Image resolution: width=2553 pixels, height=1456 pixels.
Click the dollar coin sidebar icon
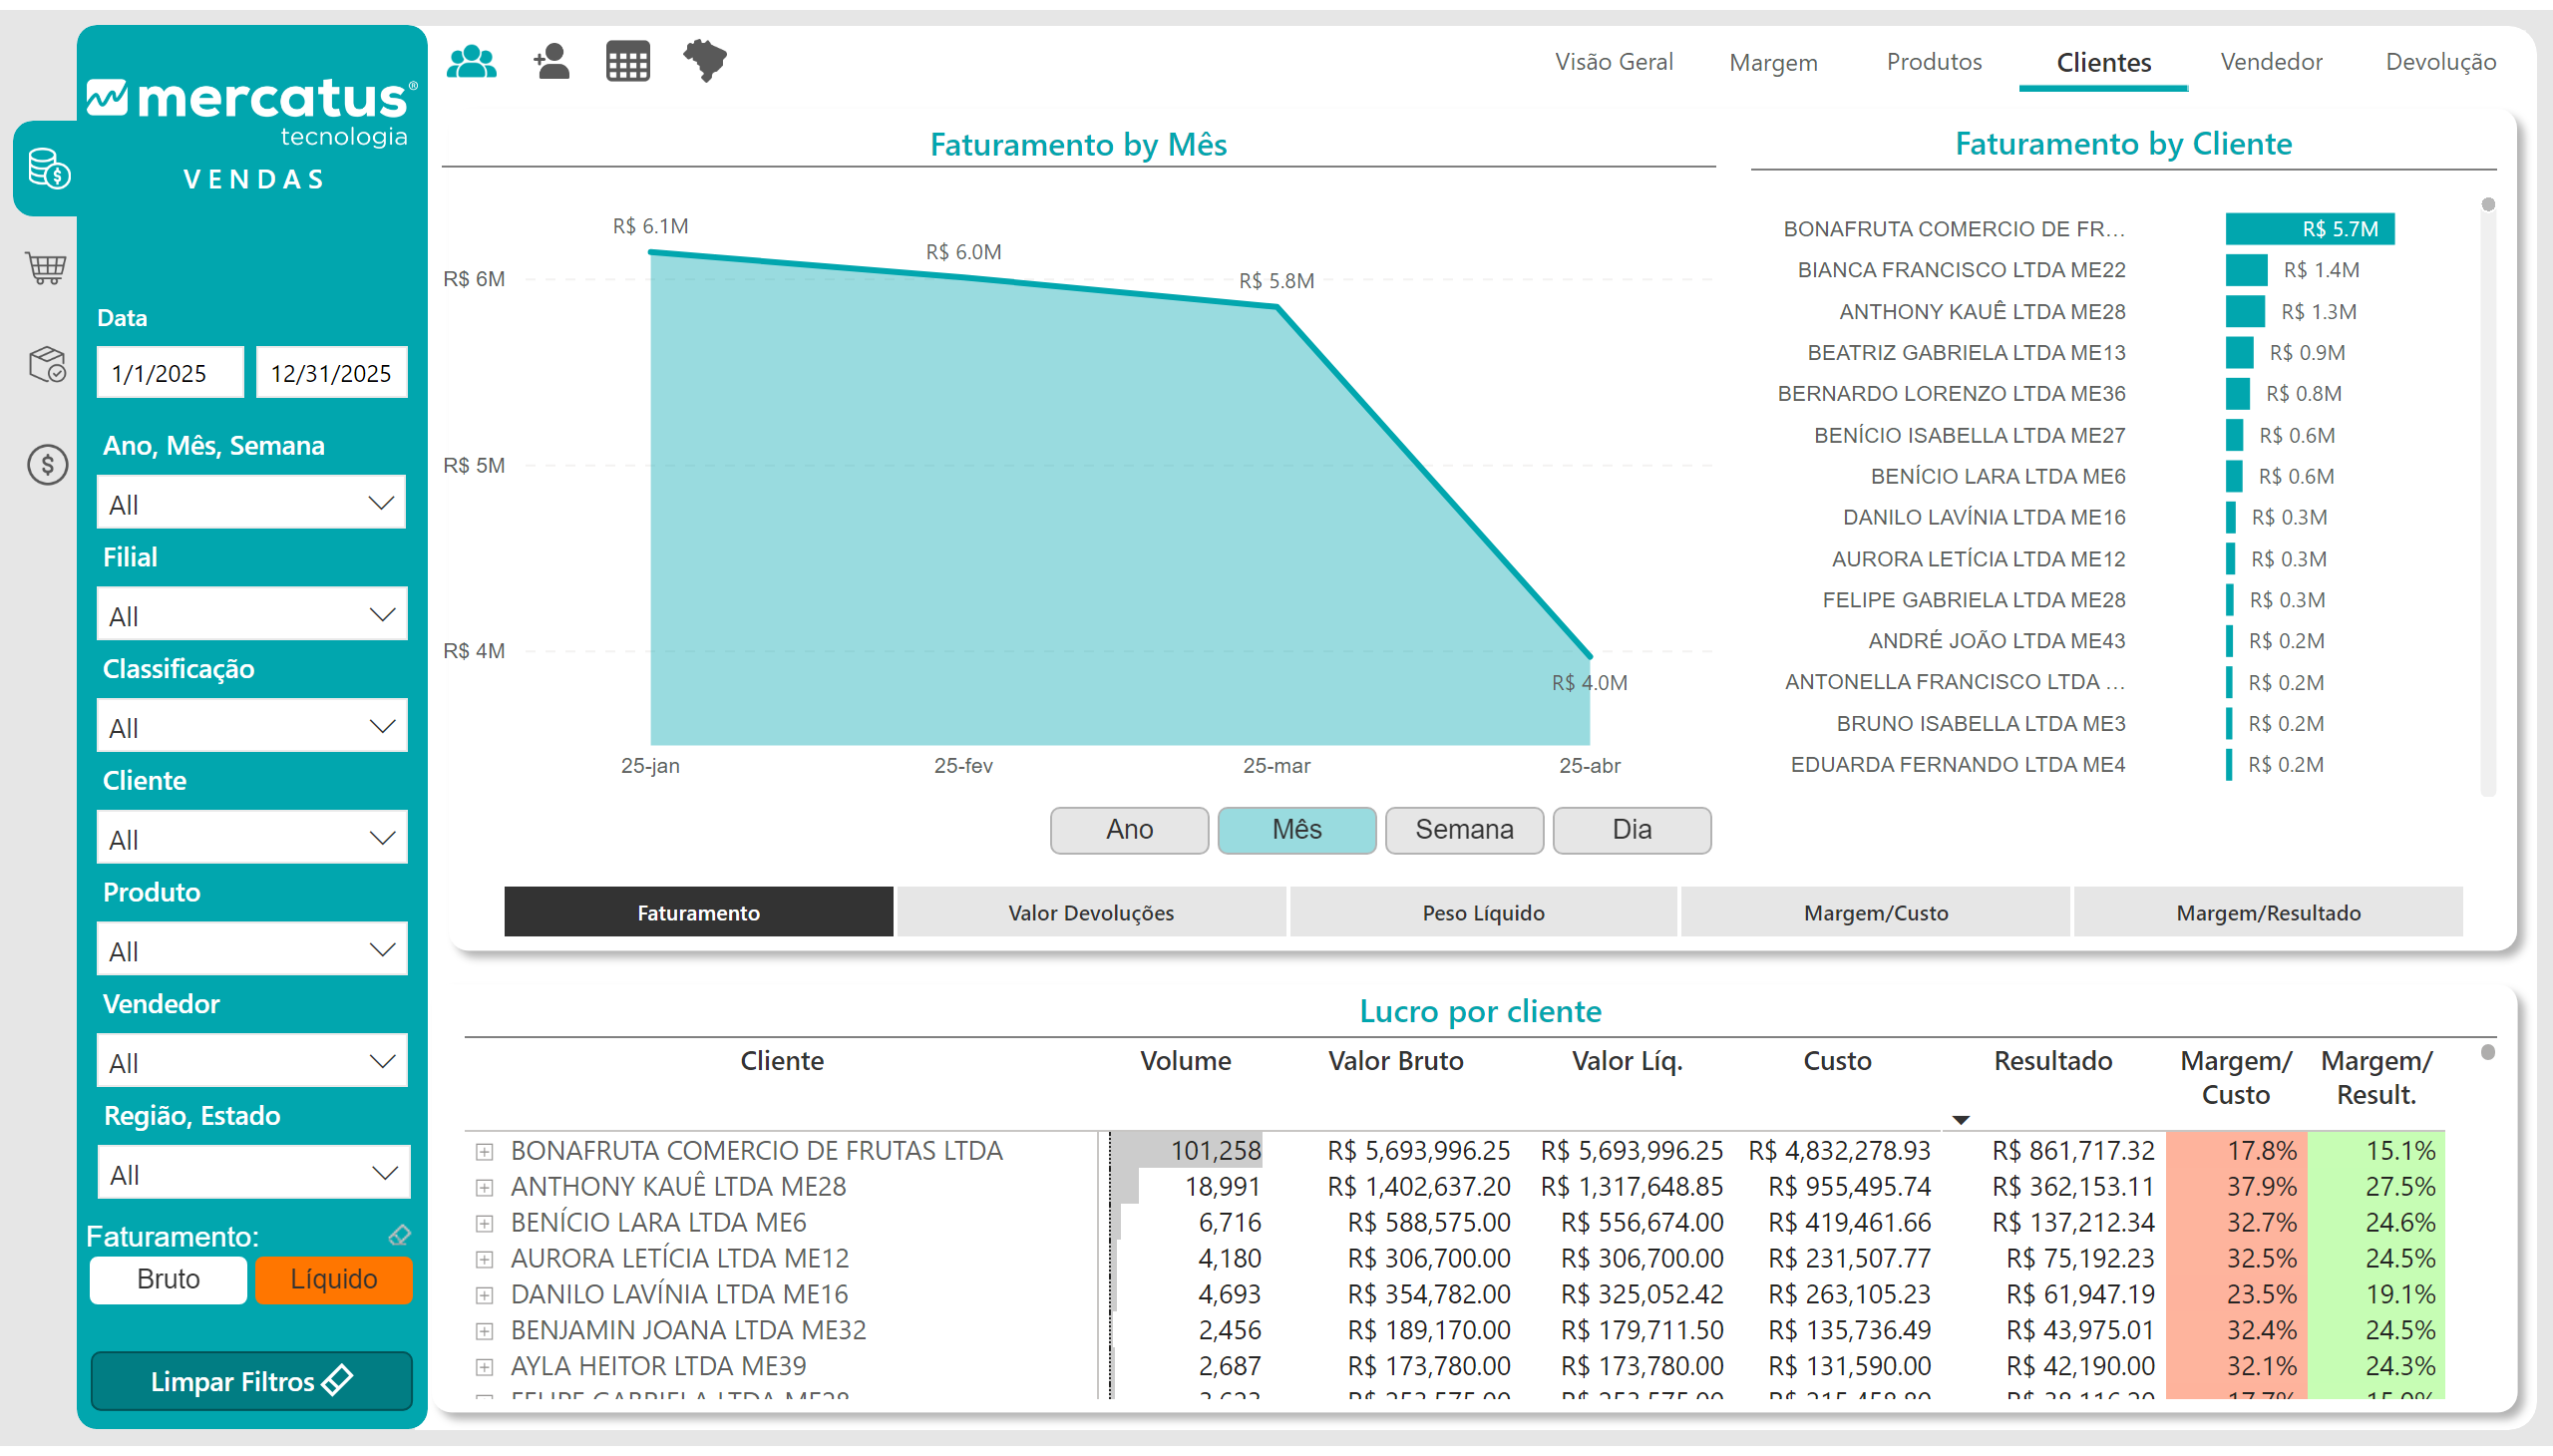coord(46,465)
